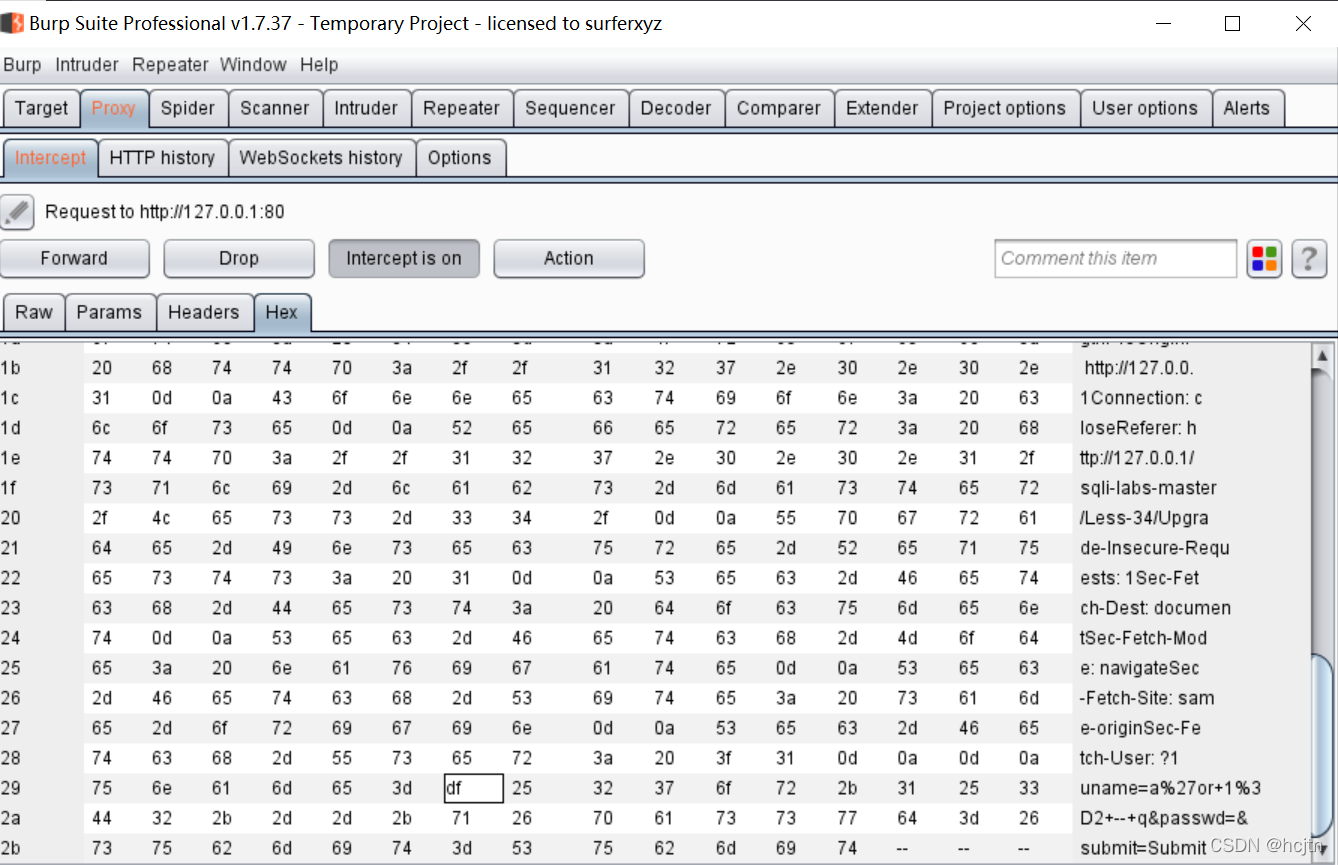
Task: Click the Request to http://127.0.0.1:80 label
Action: coord(165,212)
